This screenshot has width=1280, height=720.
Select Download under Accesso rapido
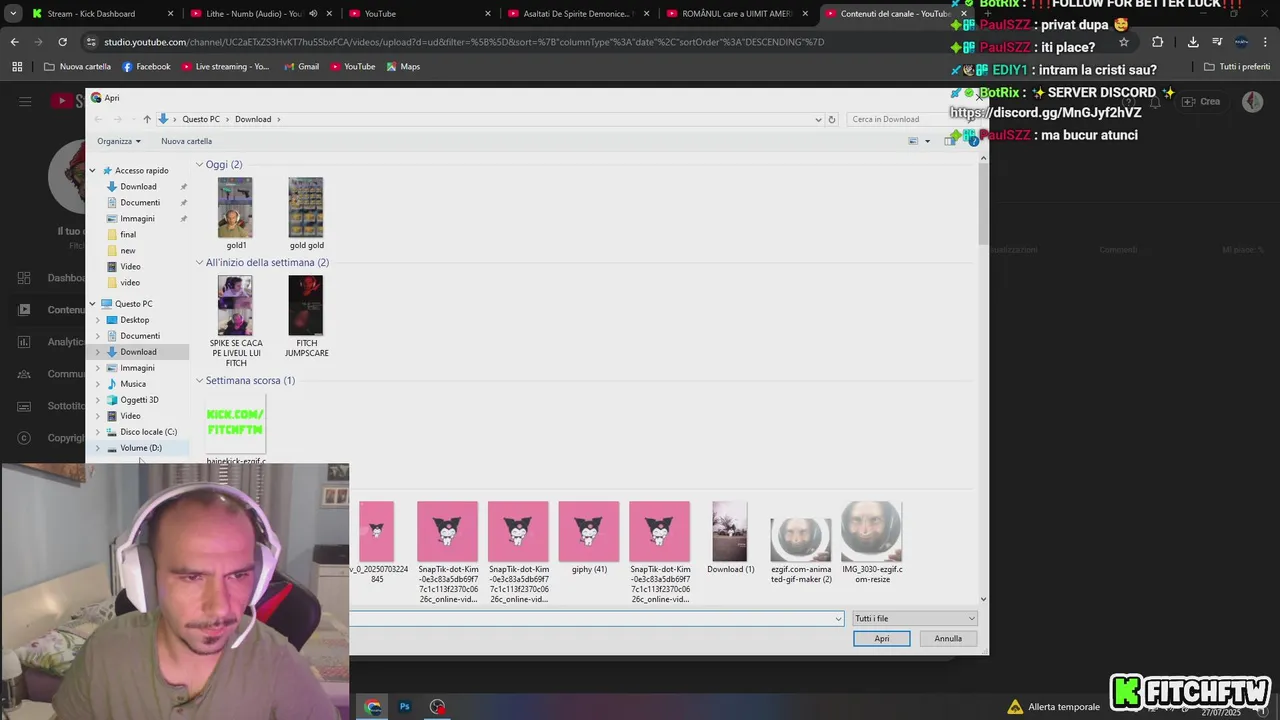tap(138, 186)
